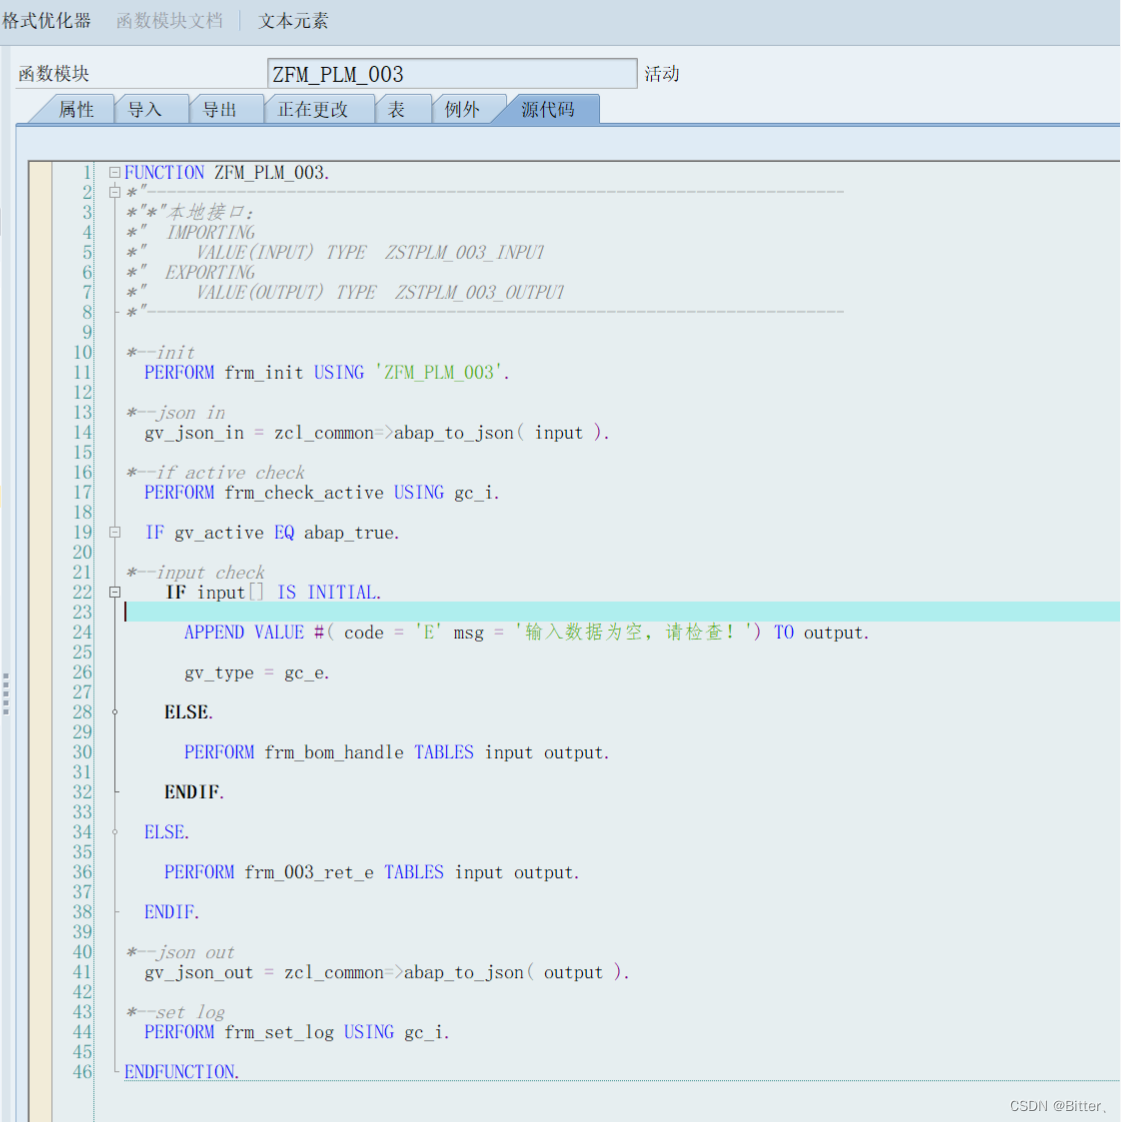This screenshot has height=1122, width=1121.
Task: Click the 函数模块 name input field
Action: coord(450,73)
